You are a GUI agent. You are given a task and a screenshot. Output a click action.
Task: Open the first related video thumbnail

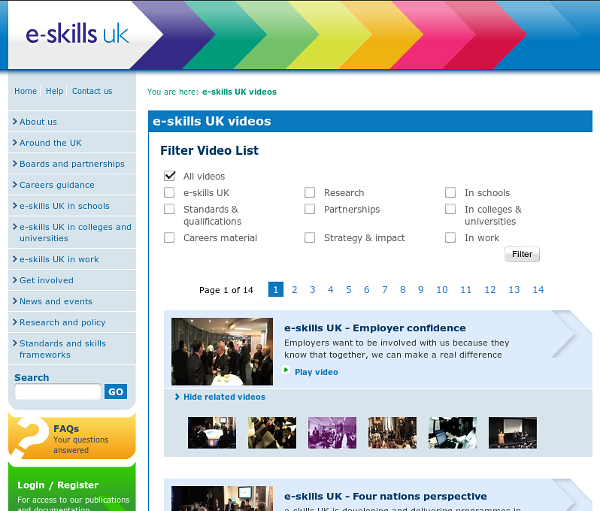(x=212, y=433)
